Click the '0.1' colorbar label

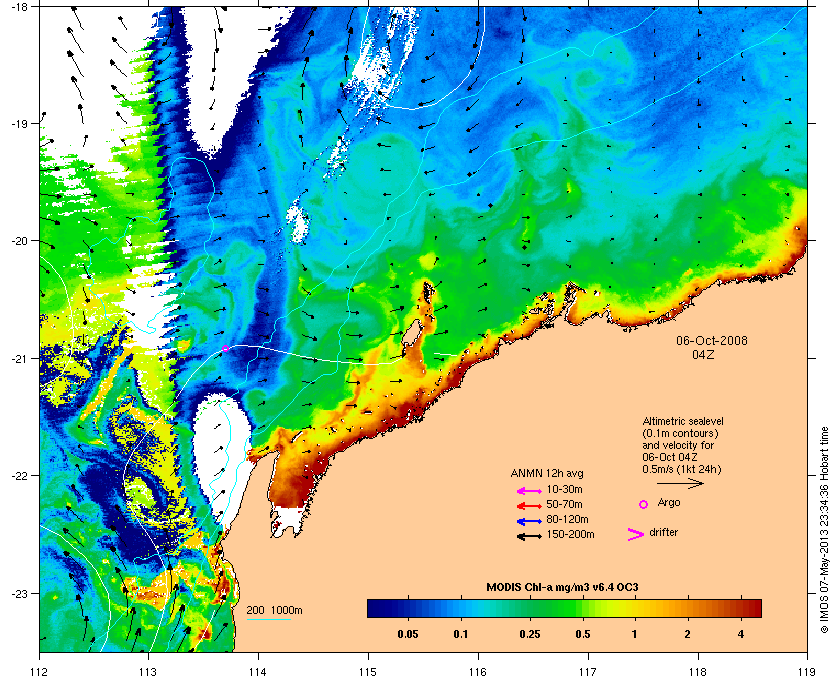click(461, 634)
